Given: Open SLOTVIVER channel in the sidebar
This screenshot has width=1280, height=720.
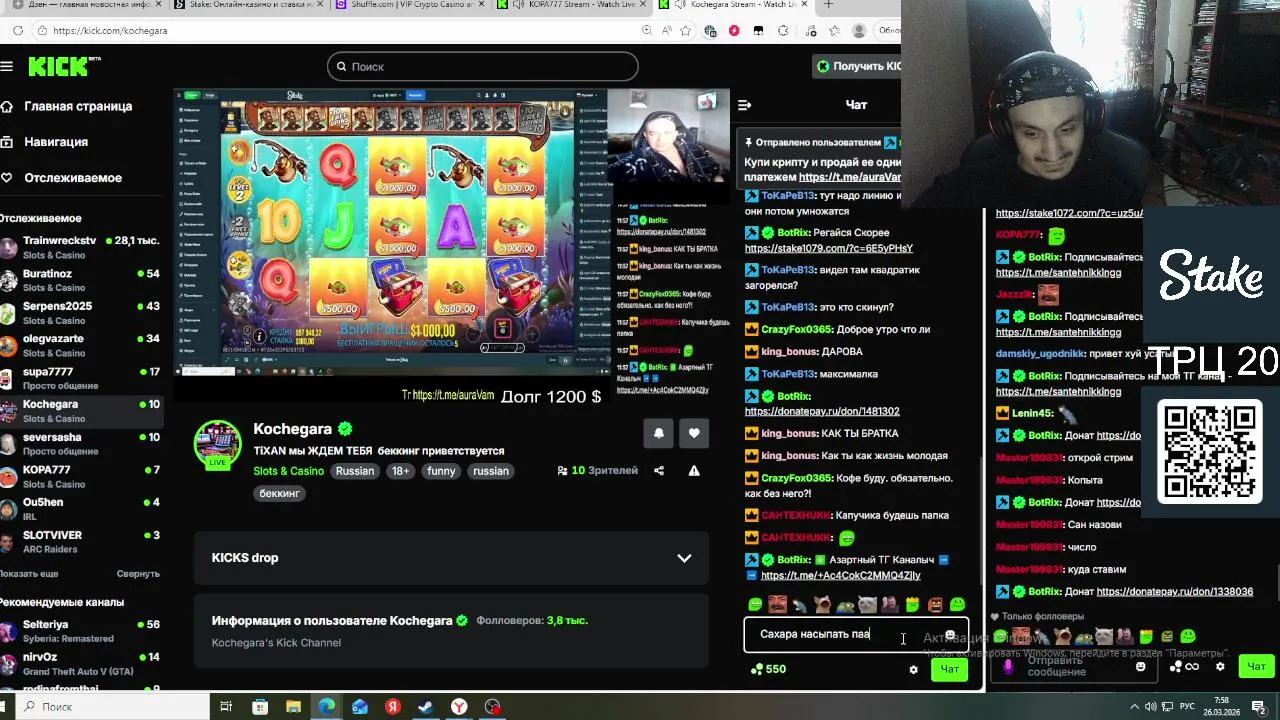Looking at the screenshot, I should click(80, 542).
